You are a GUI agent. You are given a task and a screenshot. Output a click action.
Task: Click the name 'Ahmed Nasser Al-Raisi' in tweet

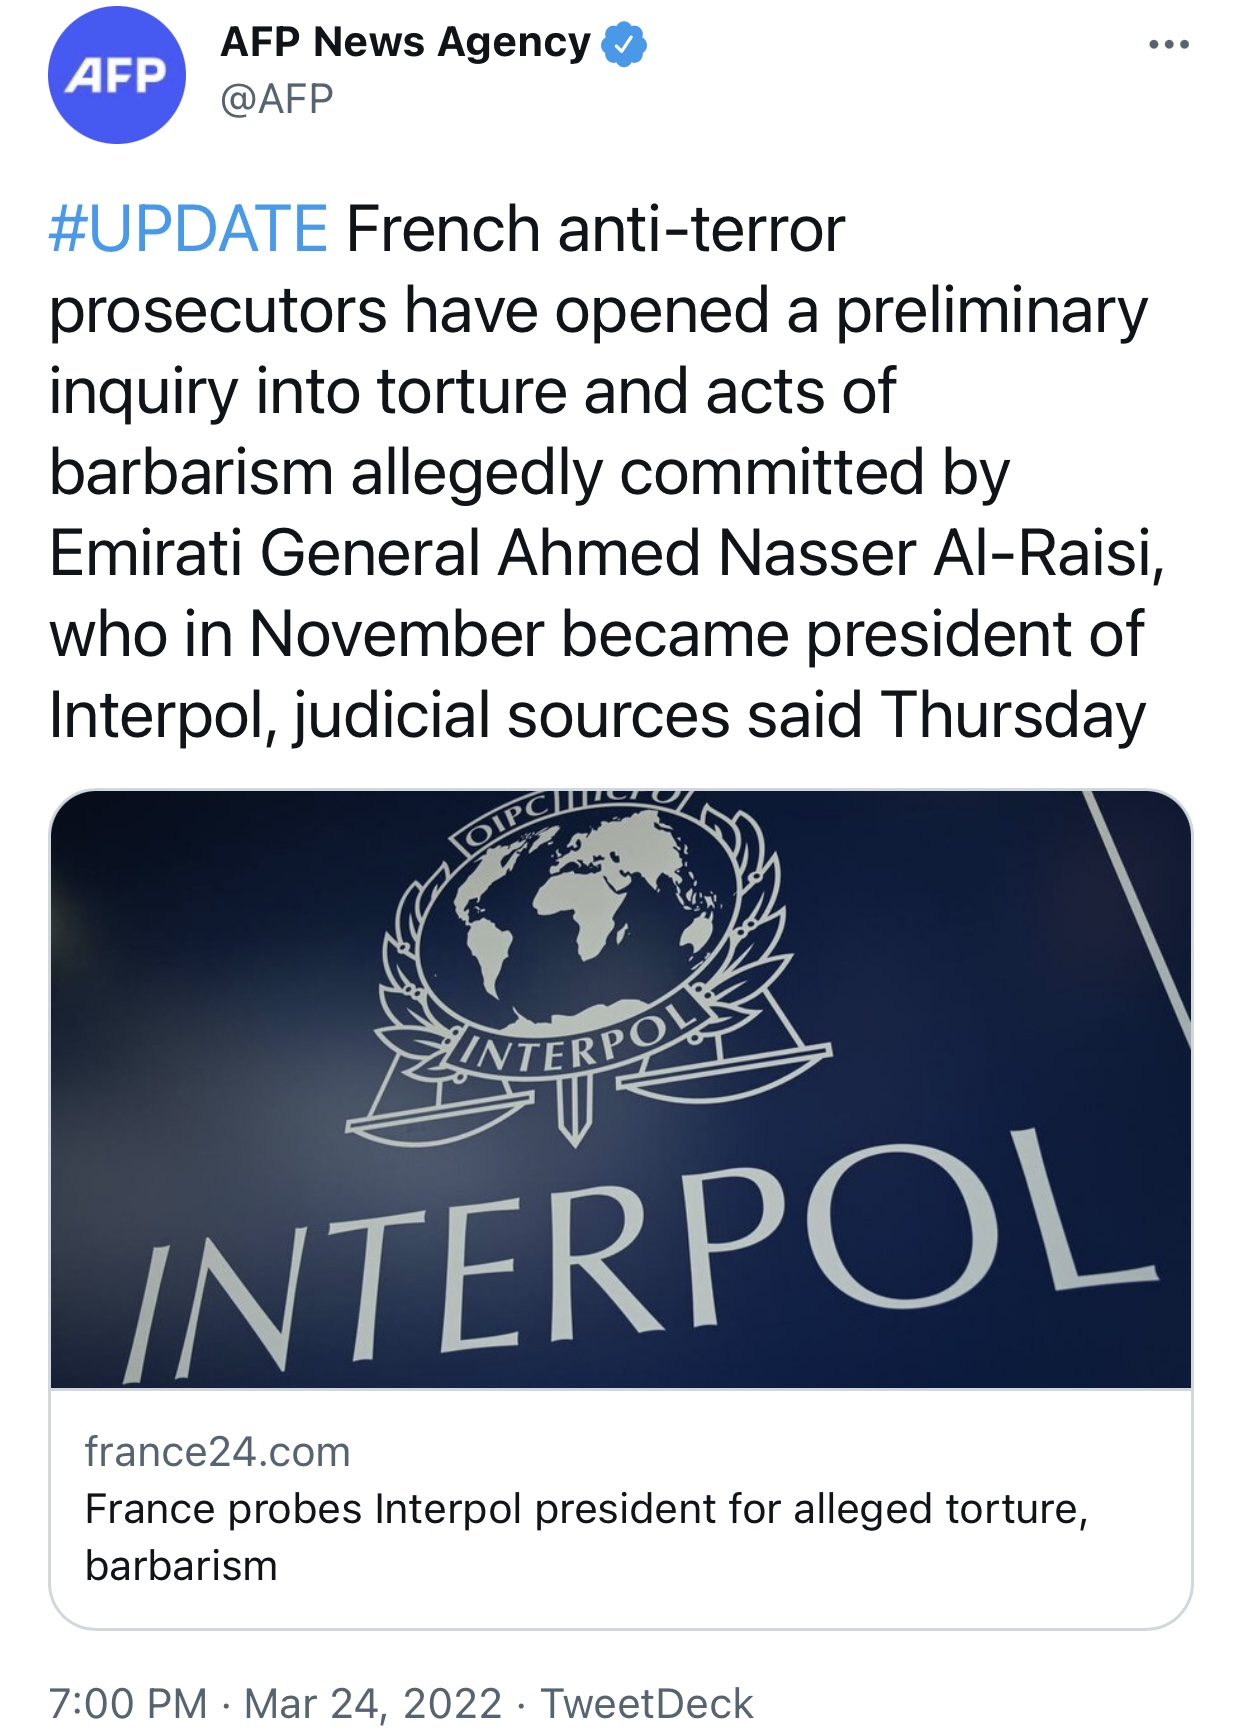[830, 553]
